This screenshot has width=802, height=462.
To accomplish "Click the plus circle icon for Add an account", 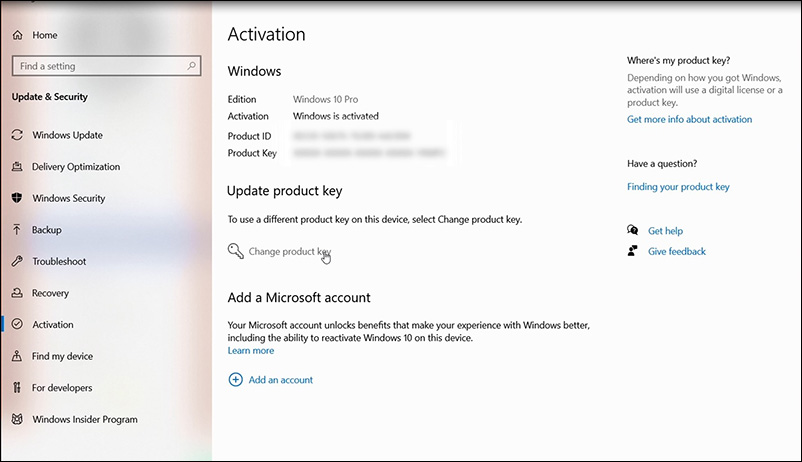I will point(235,380).
